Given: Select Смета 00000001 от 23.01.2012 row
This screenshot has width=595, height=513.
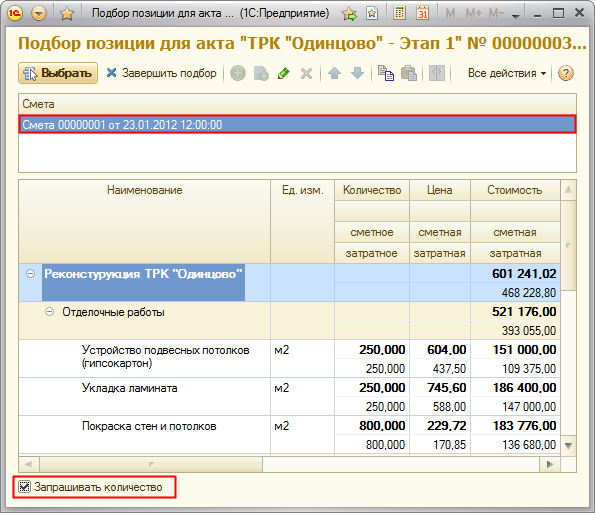Looking at the screenshot, I should click(x=297, y=124).
